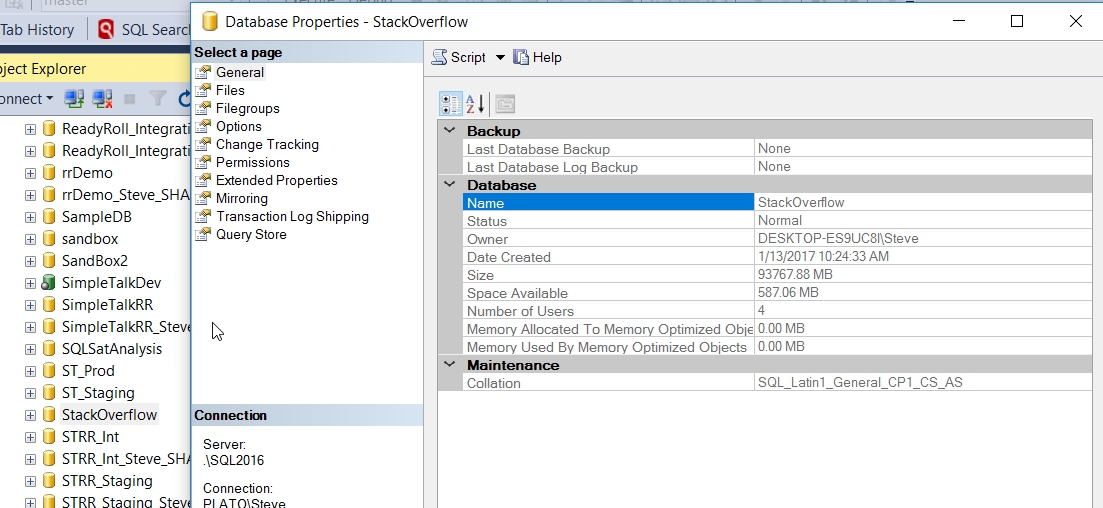Click the Object Explorer filter funnel icon

point(158,99)
